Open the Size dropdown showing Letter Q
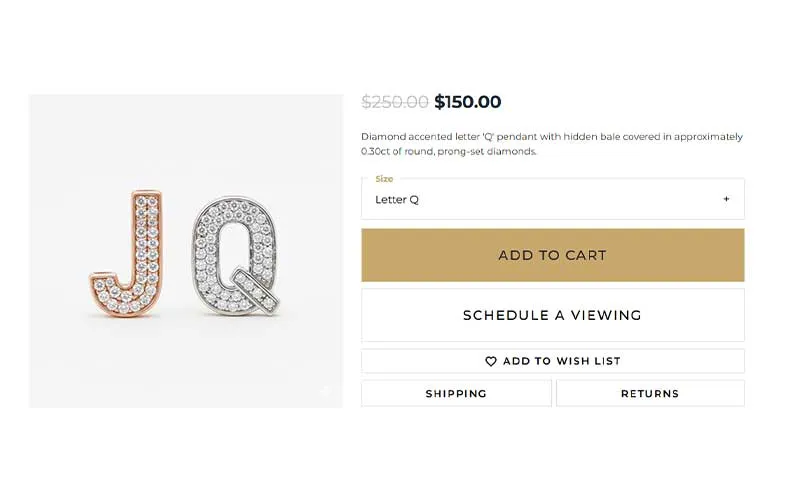Viewport: 800px width, 500px height. click(552, 199)
